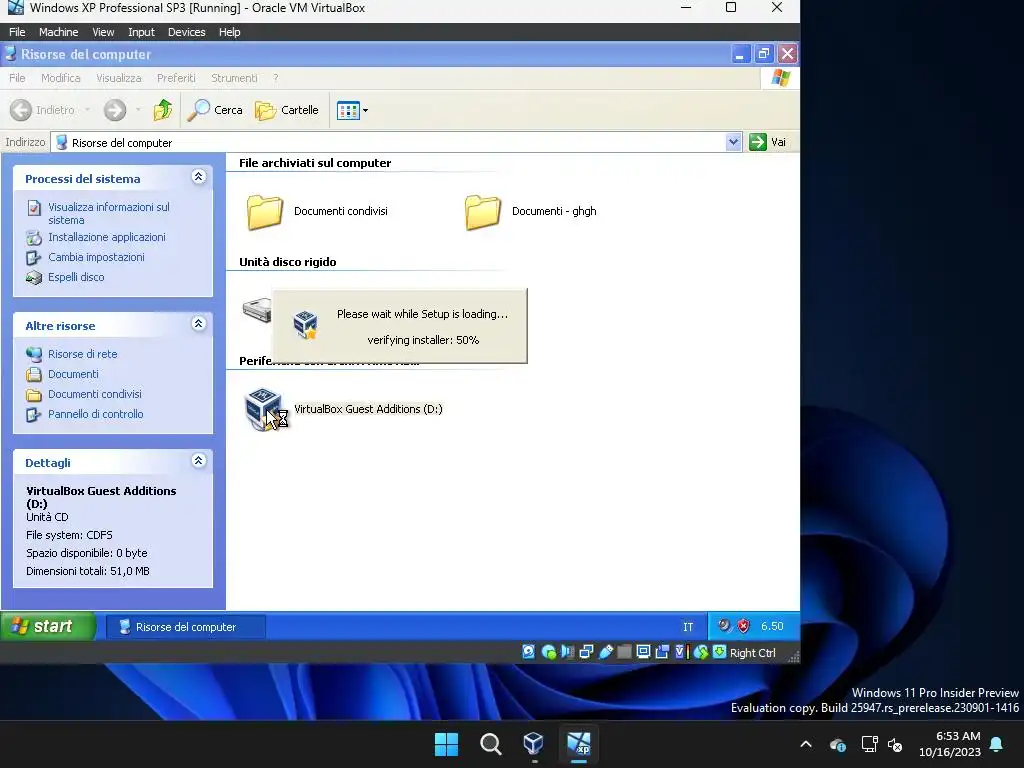The width and height of the screenshot is (1024, 768).
Task: Open VirtualBox View menu
Action: tap(103, 32)
